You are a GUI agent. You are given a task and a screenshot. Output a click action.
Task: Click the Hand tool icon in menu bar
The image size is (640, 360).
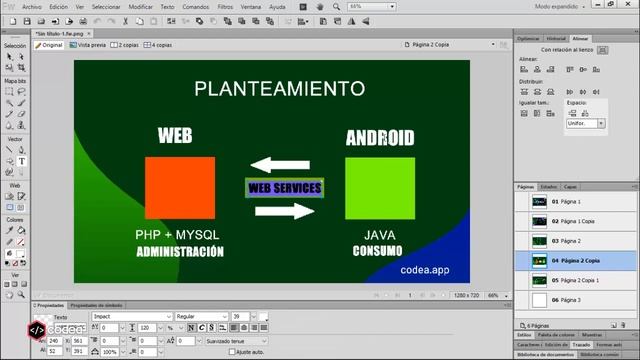[320, 7]
